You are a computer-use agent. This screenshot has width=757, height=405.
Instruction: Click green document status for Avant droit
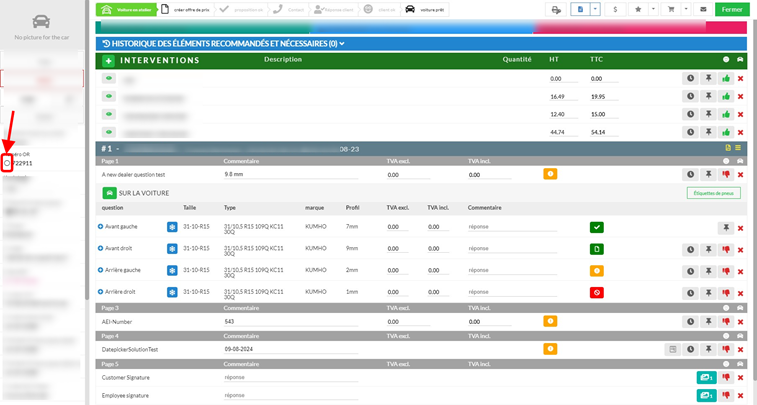597,249
